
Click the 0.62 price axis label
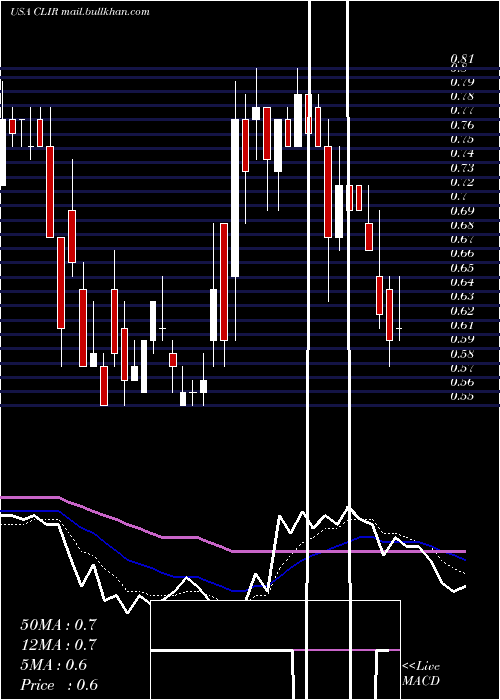(x=462, y=311)
